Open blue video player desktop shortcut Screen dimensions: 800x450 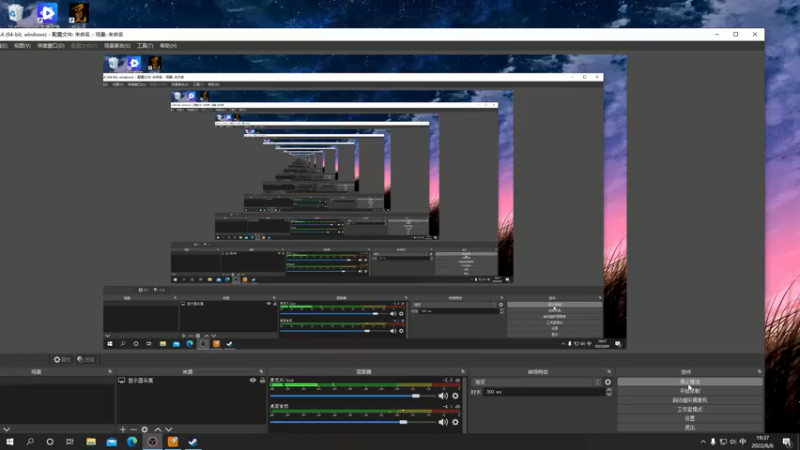47,14
